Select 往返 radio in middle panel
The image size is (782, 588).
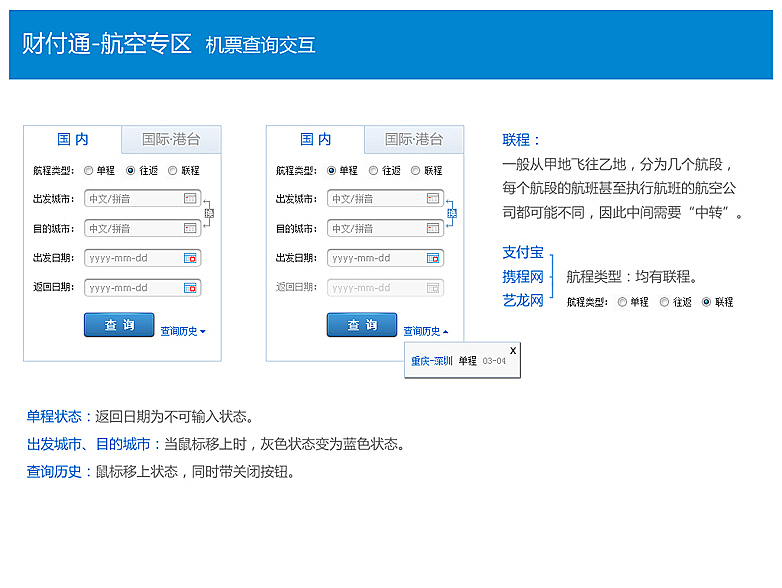tap(374, 171)
